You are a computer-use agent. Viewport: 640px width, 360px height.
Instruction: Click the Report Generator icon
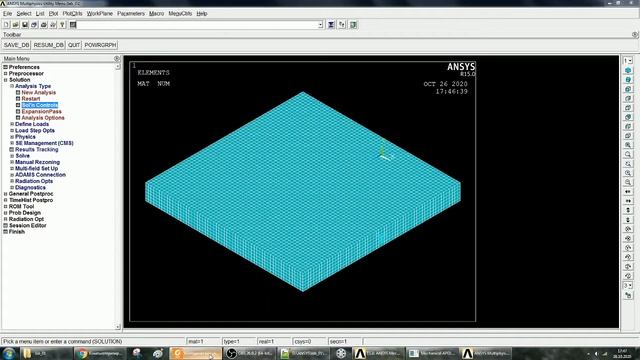(x=53, y=25)
